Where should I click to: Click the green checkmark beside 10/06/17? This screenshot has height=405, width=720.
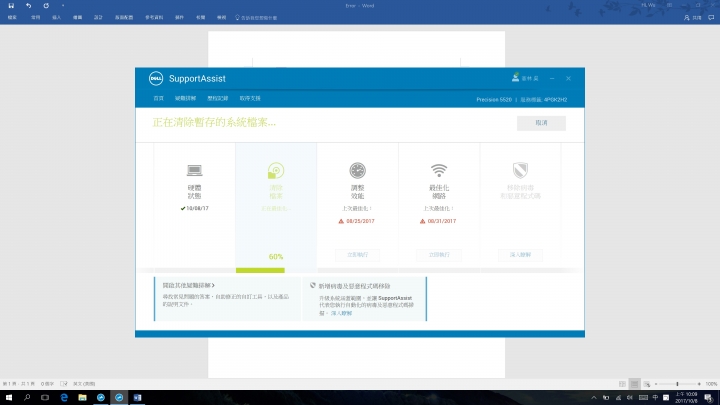pyautogui.click(x=183, y=208)
